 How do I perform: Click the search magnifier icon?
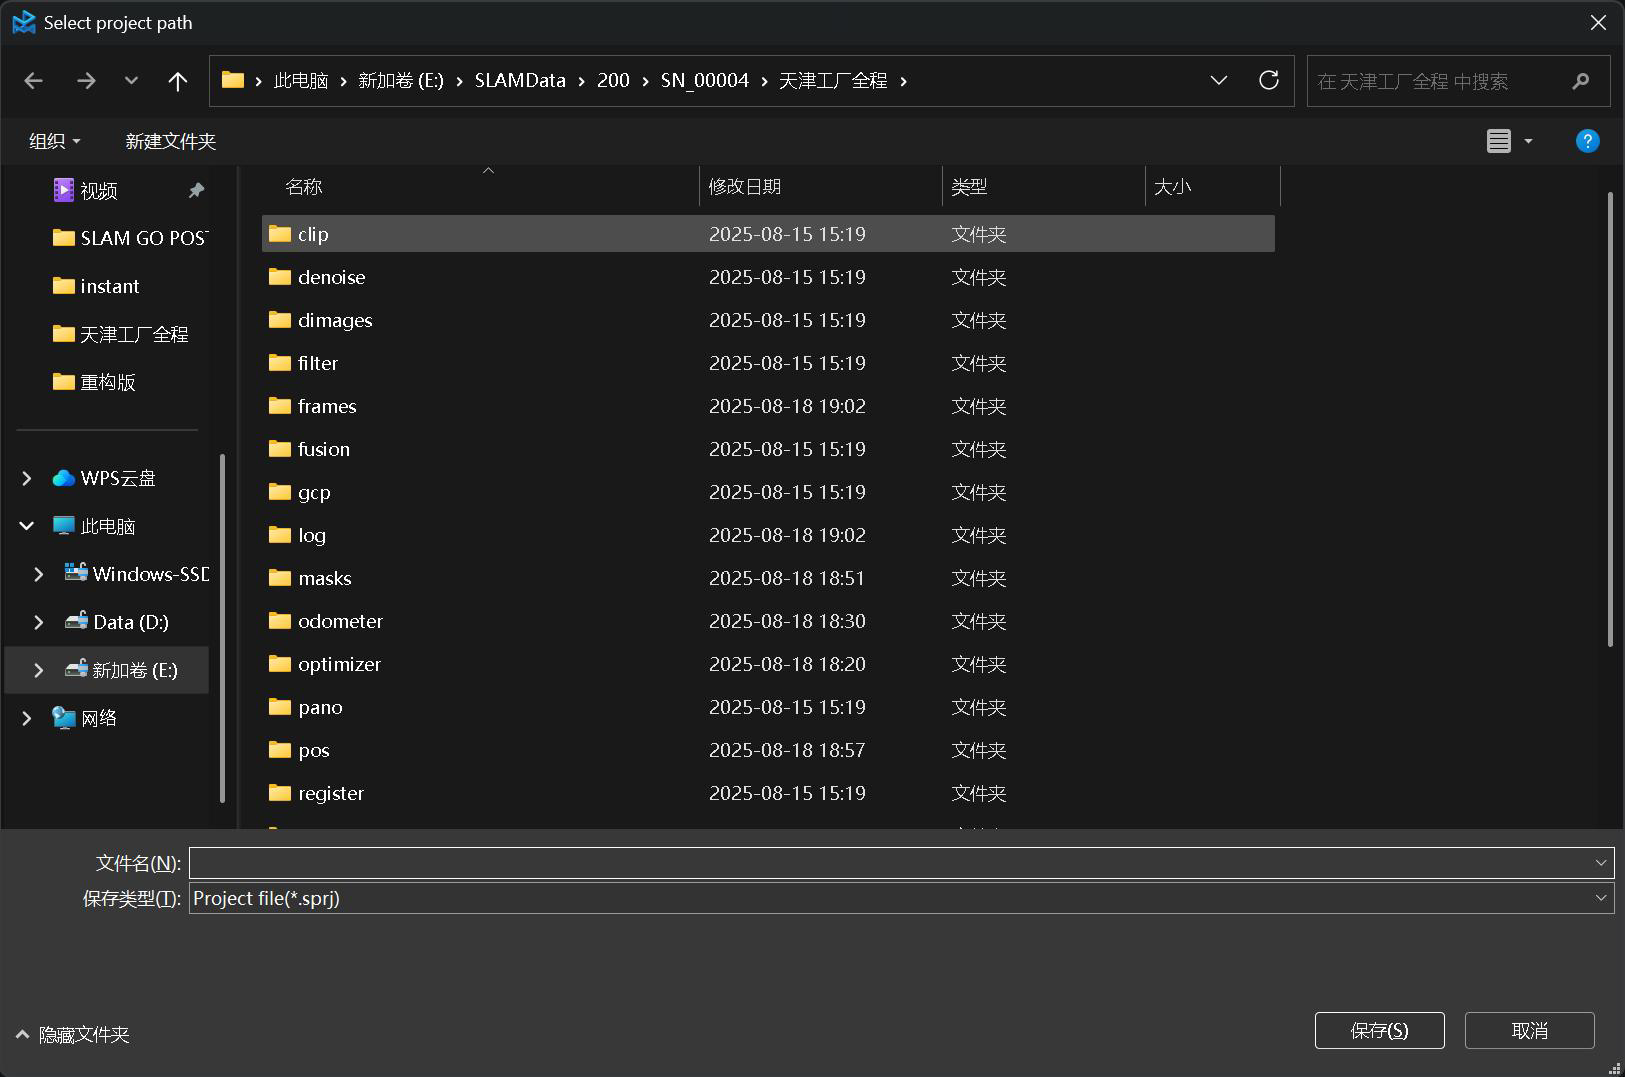click(1581, 81)
